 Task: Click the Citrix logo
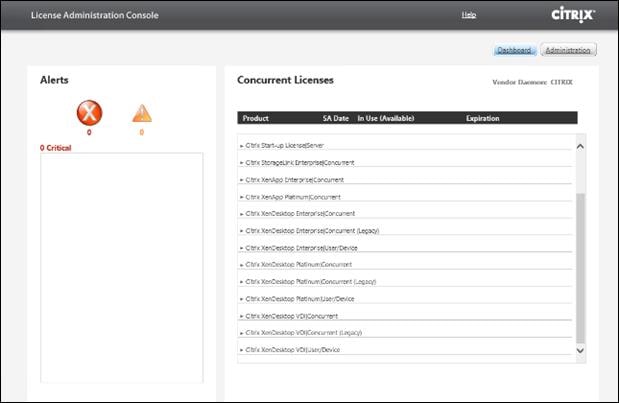(573, 15)
